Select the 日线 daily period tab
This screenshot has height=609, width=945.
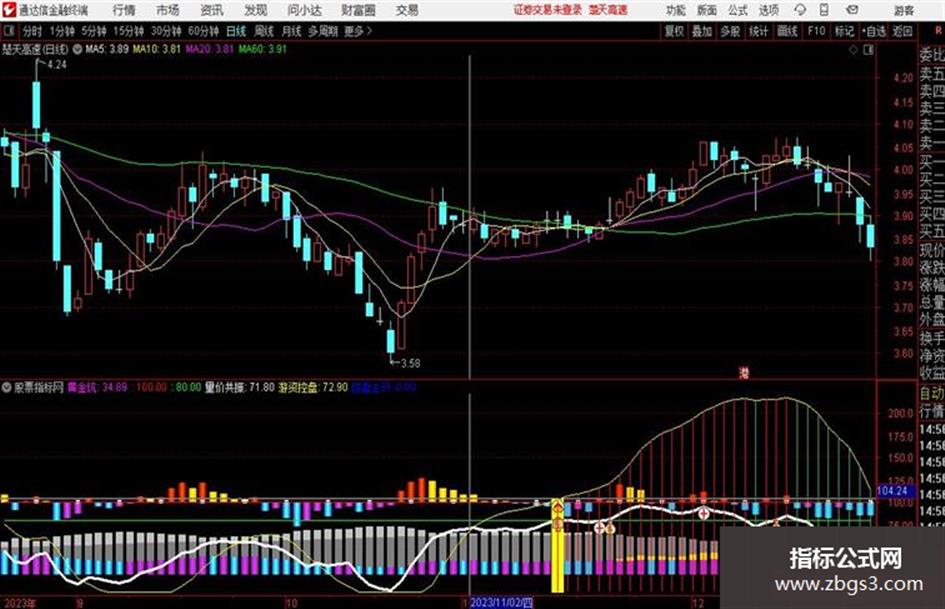[236, 31]
